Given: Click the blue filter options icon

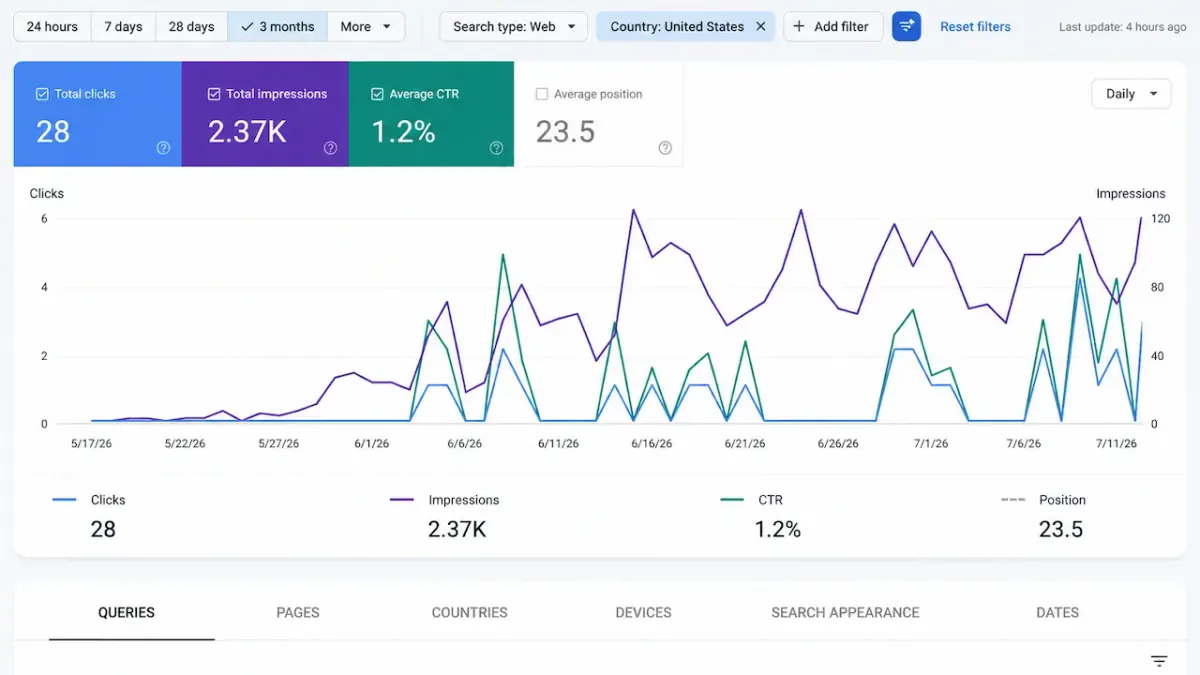Looking at the screenshot, I should (x=907, y=27).
